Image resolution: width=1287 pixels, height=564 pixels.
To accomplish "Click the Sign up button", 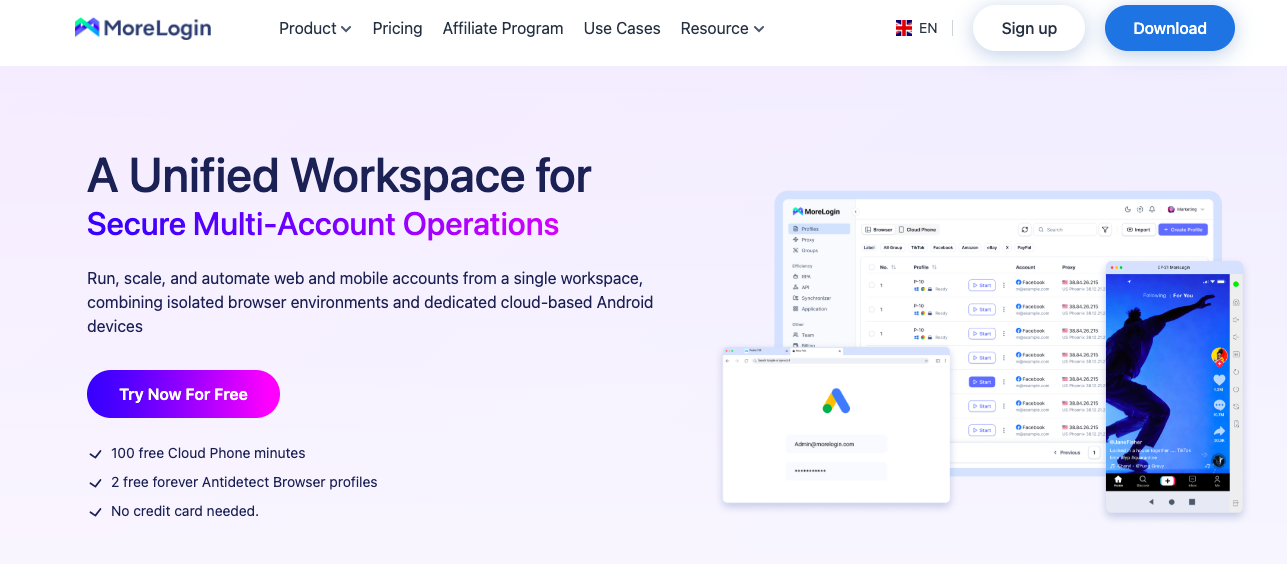I will pos(1029,28).
